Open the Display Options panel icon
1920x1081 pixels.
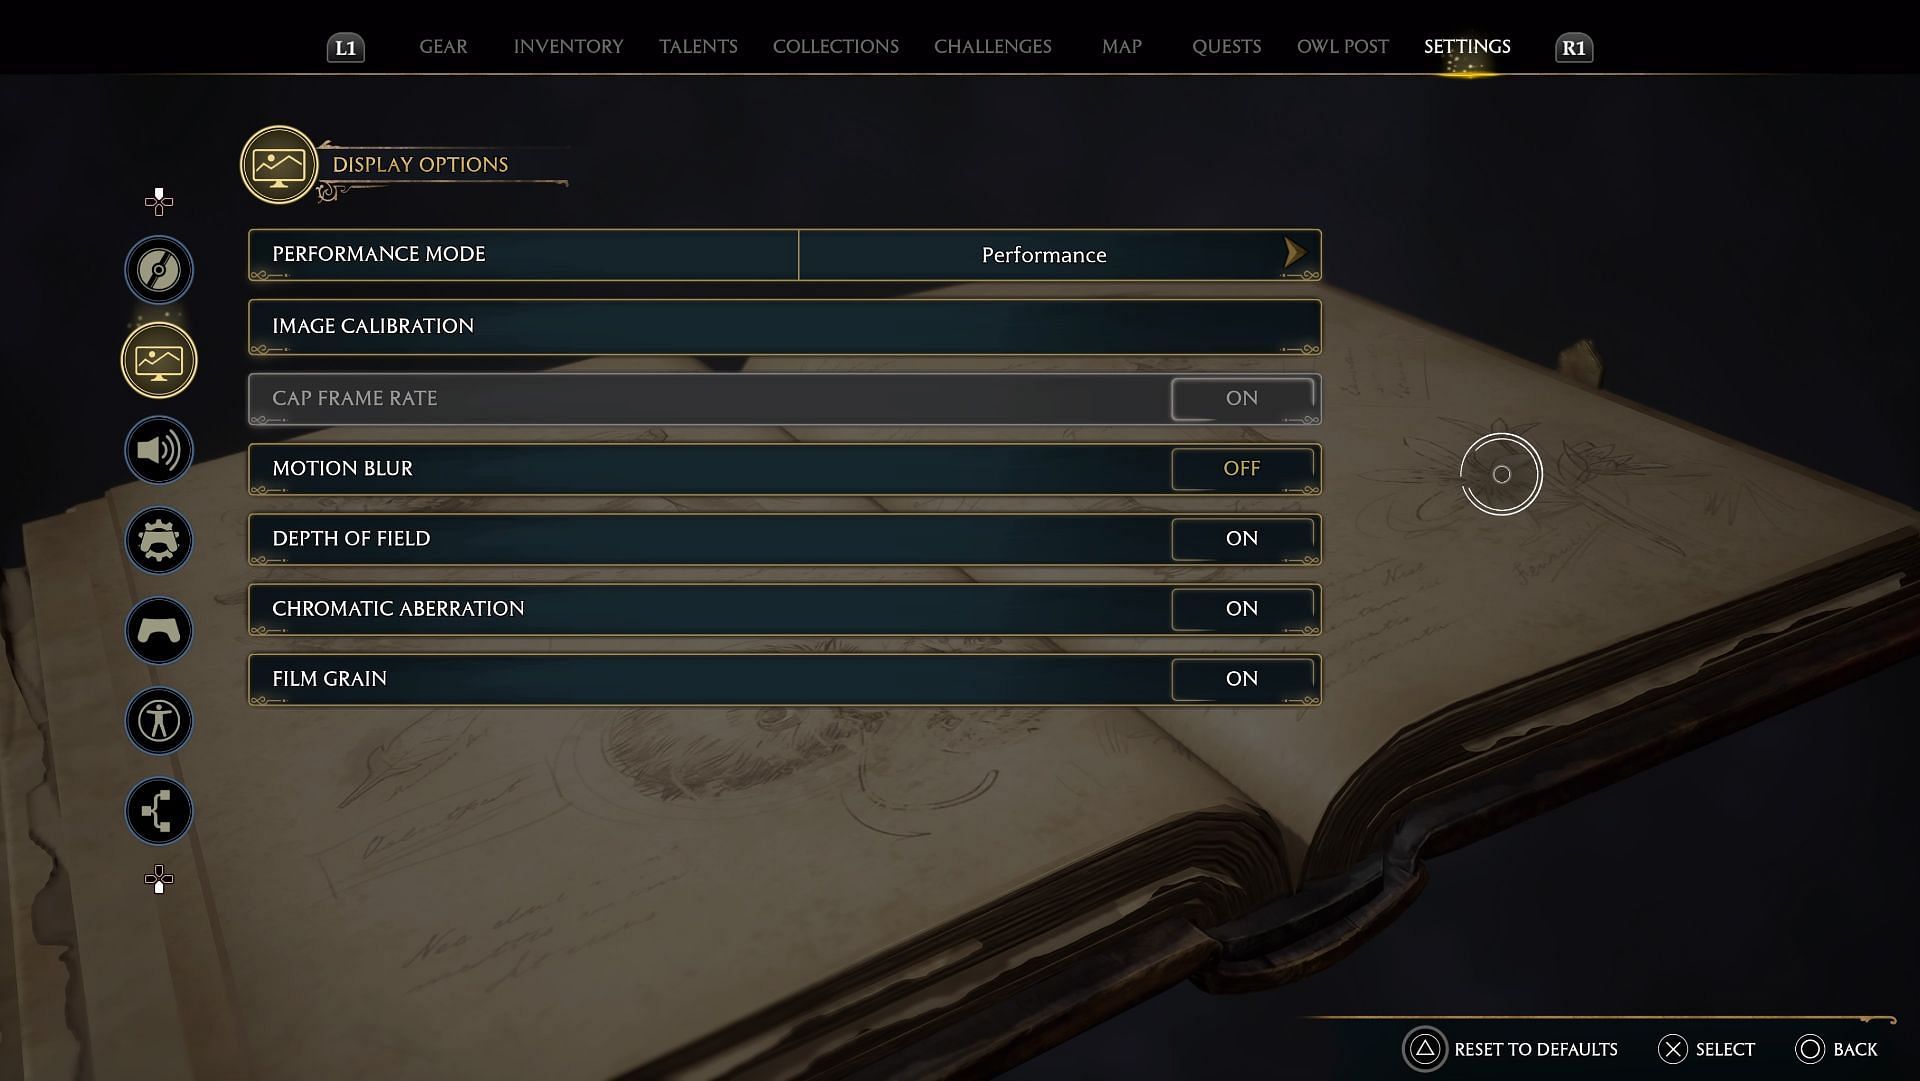coord(158,359)
